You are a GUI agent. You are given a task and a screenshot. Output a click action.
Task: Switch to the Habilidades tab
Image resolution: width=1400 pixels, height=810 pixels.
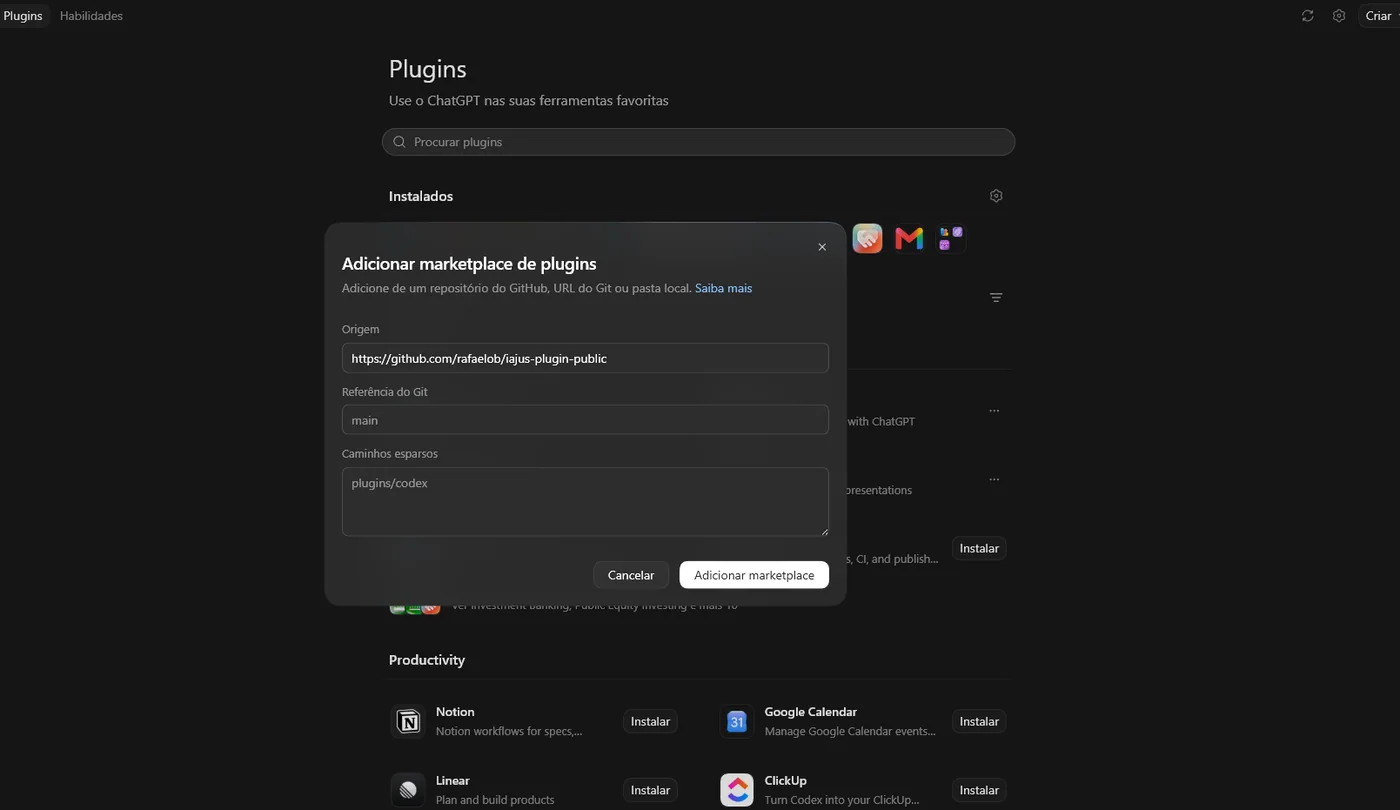click(x=91, y=16)
